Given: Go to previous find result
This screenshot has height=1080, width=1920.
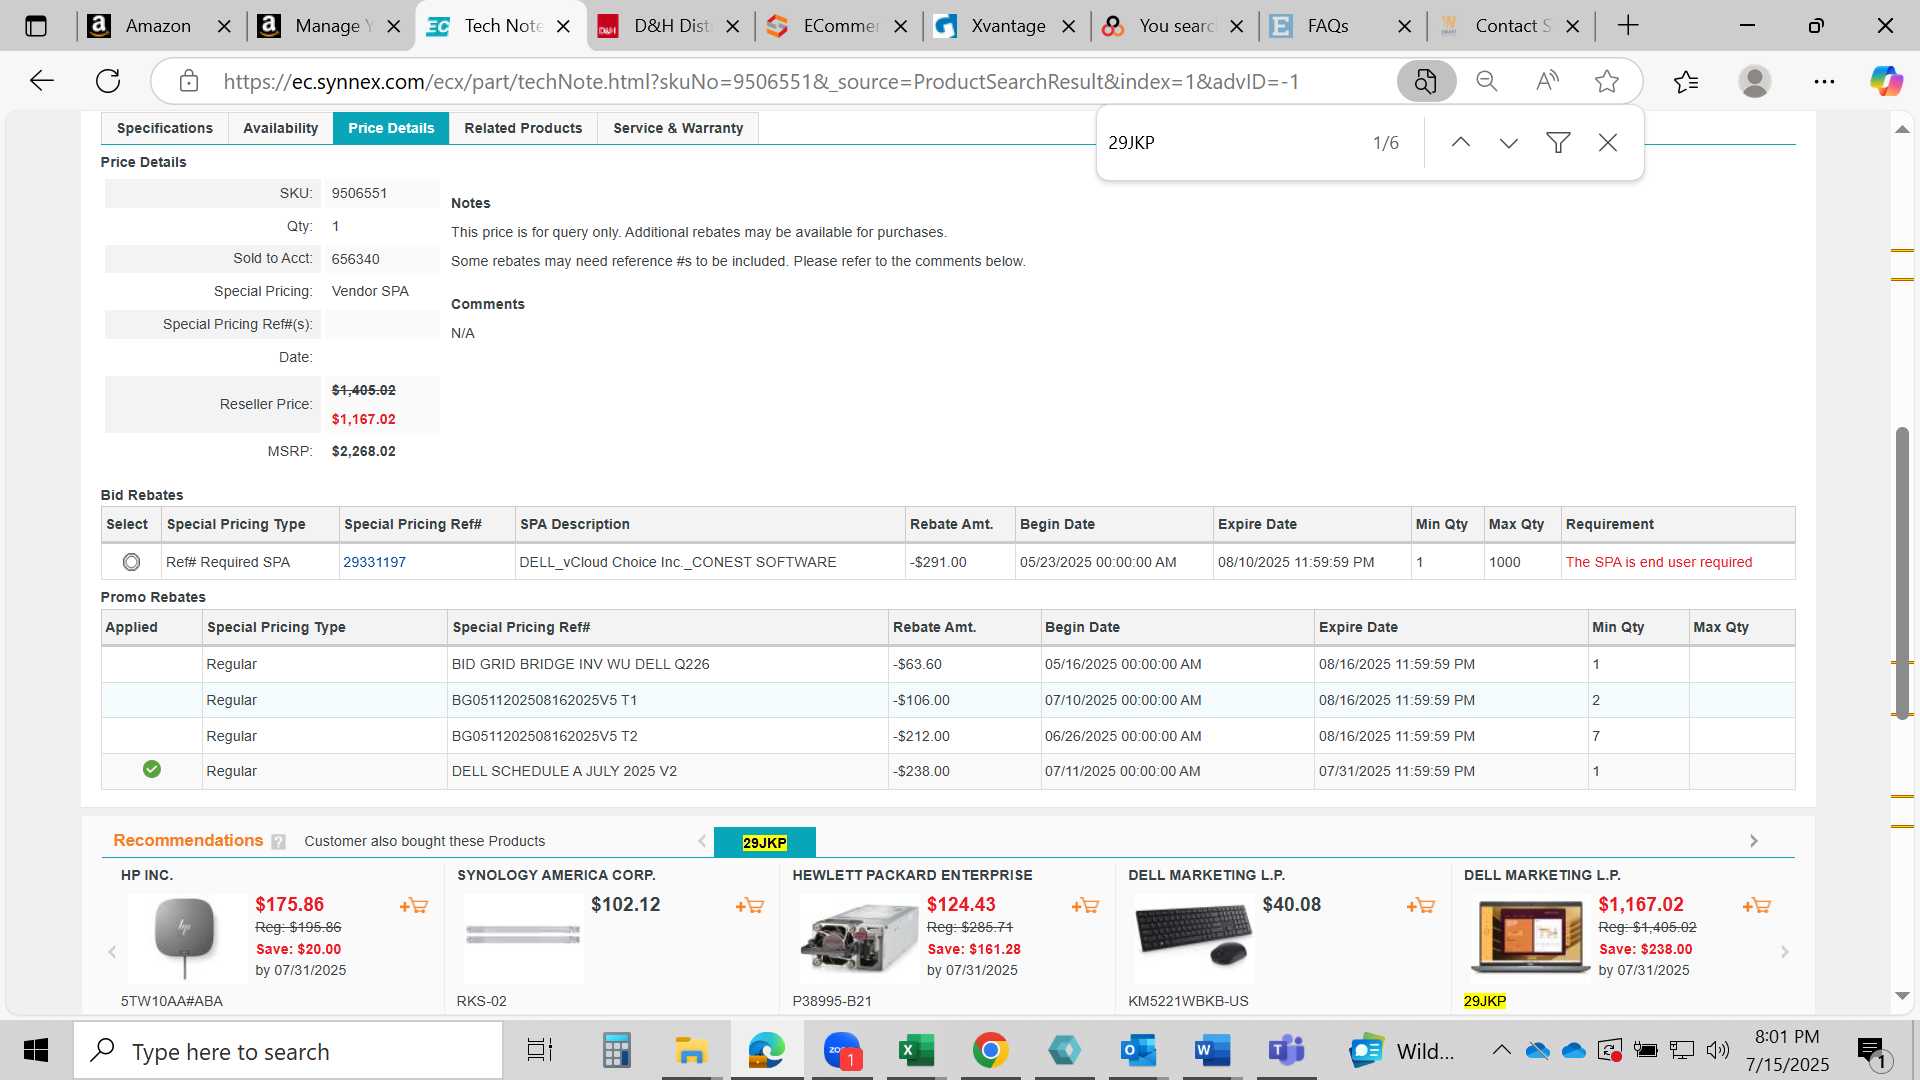Looking at the screenshot, I should pyautogui.click(x=1460, y=143).
